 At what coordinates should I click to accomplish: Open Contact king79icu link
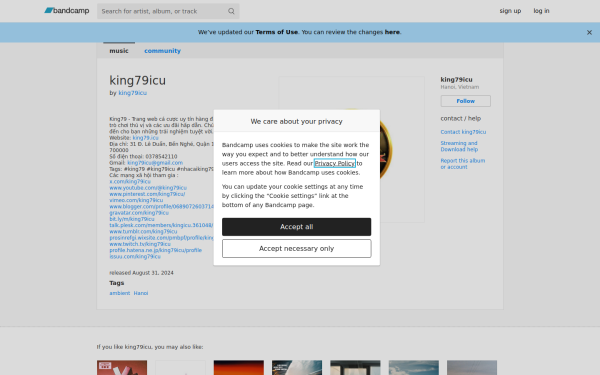pyautogui.click(x=463, y=132)
